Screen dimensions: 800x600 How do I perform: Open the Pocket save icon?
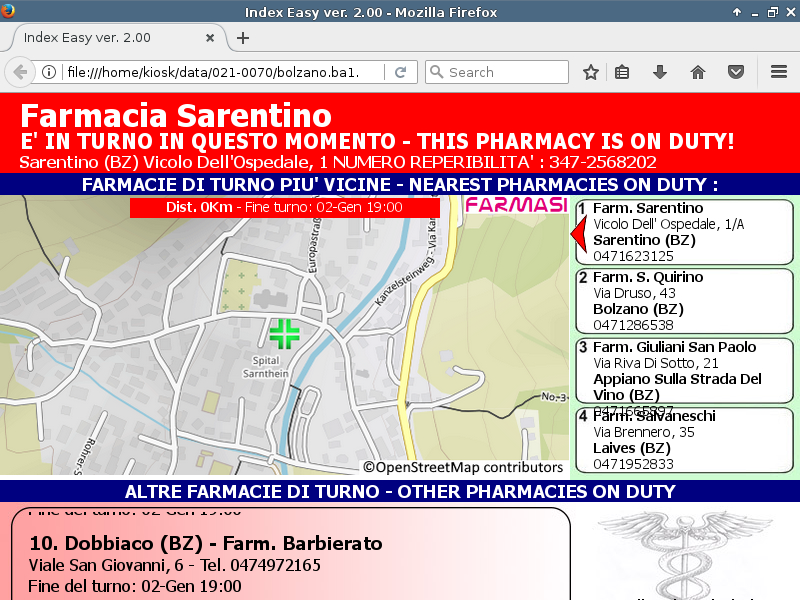[x=735, y=72]
